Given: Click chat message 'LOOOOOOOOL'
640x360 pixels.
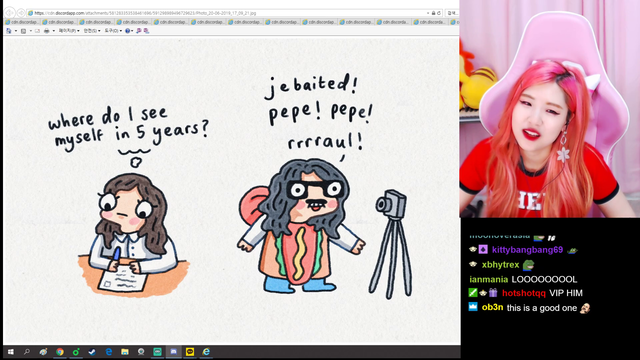Looking at the screenshot, I should tap(544, 280).
